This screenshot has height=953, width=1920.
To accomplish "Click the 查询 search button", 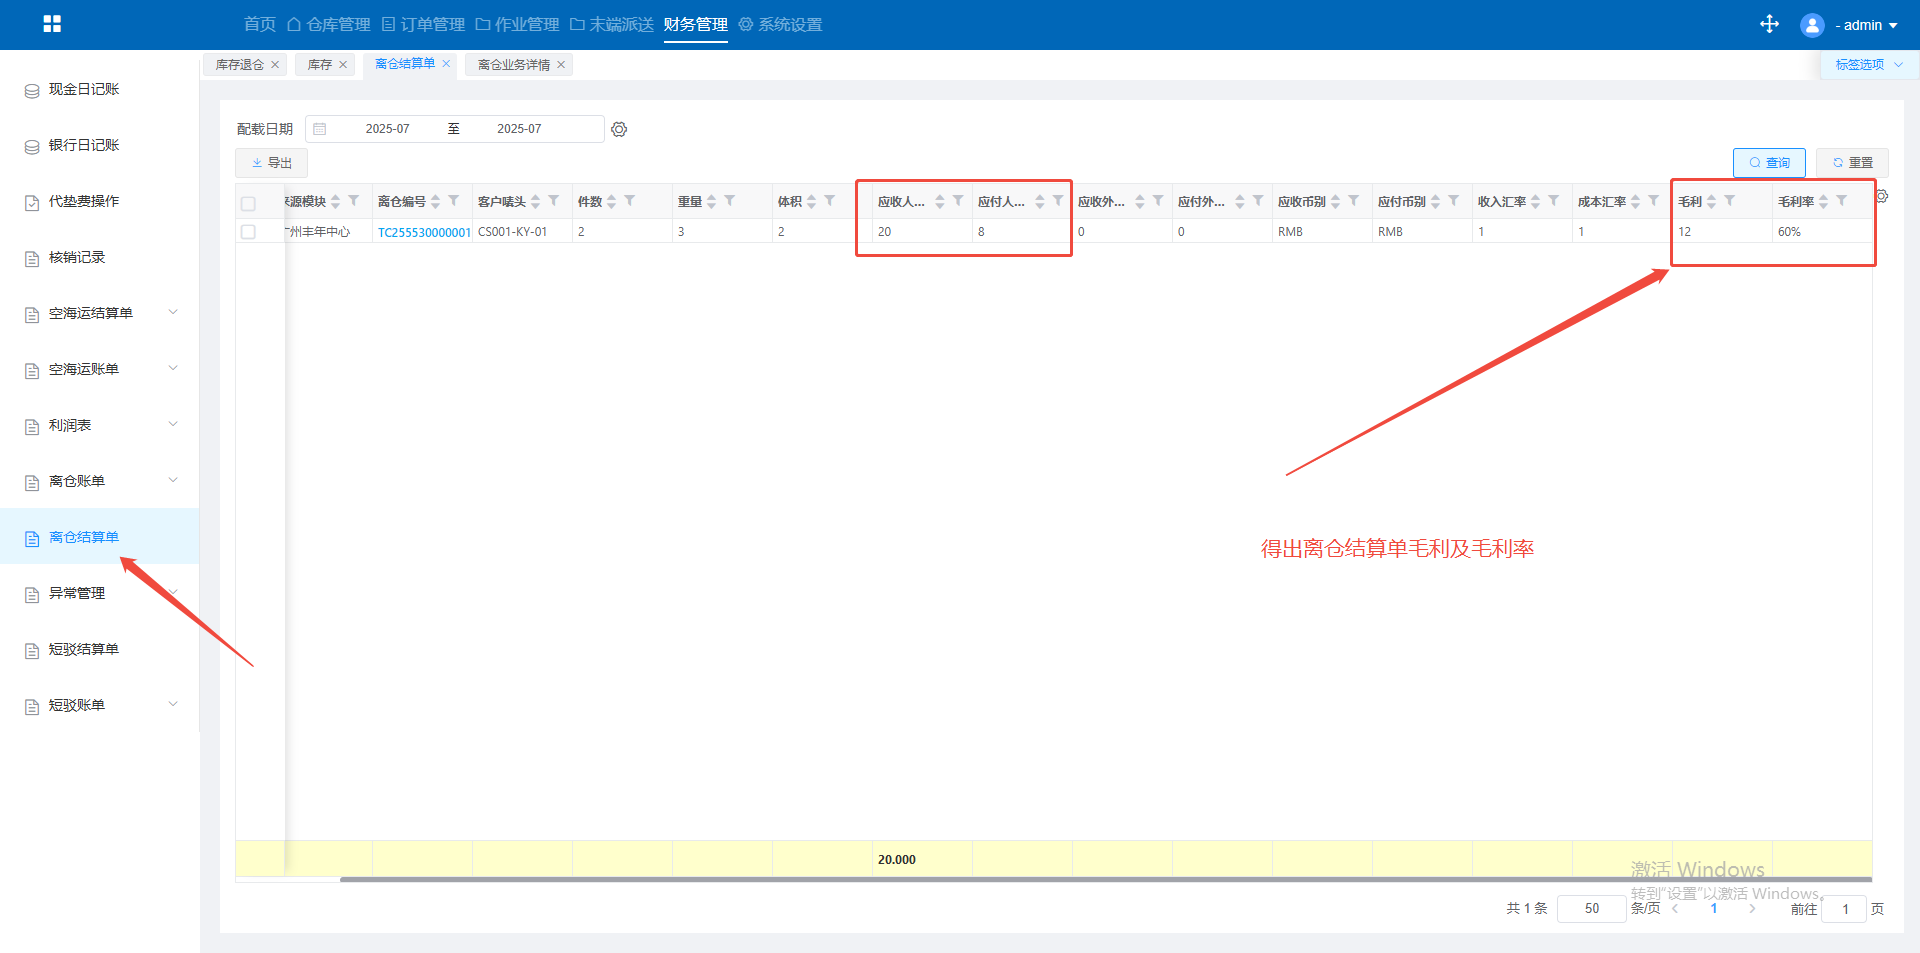I will (1768, 163).
